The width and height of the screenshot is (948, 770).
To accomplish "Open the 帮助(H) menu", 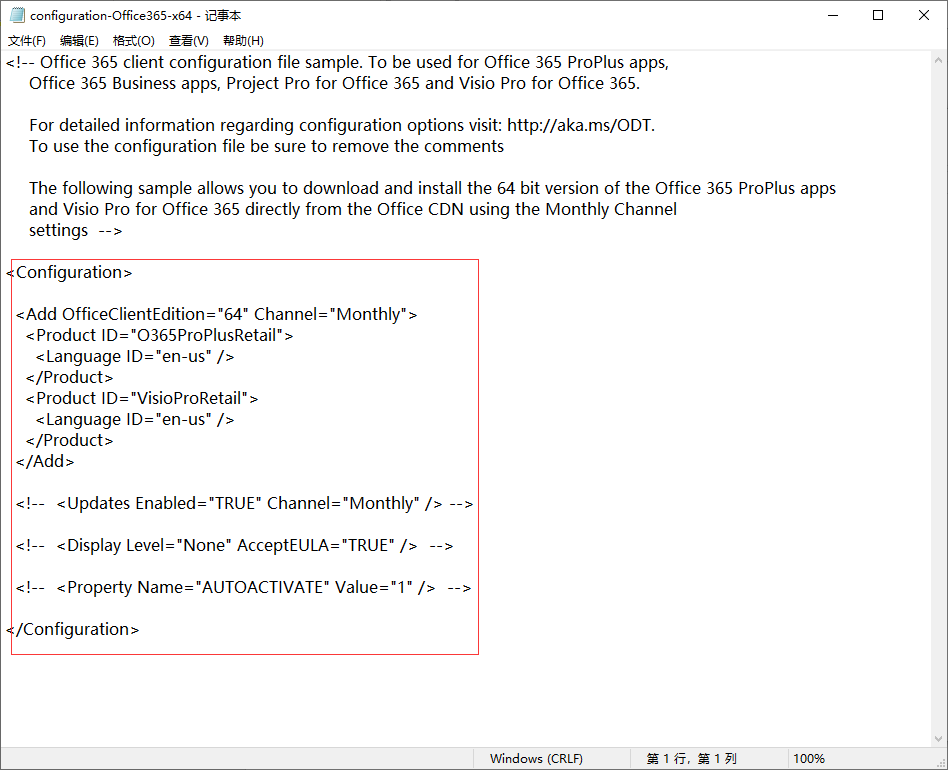I will 243,40.
